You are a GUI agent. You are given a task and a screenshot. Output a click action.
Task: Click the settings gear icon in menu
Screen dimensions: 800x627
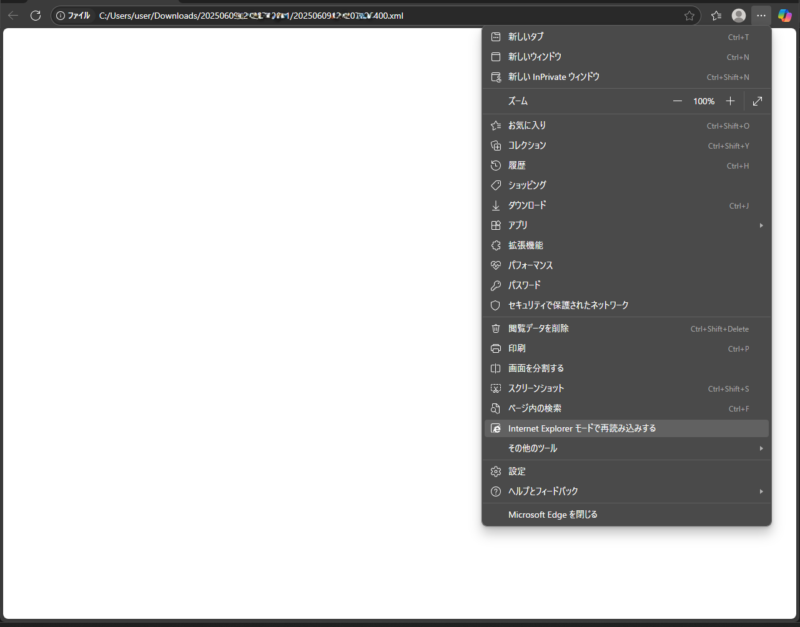tap(495, 471)
